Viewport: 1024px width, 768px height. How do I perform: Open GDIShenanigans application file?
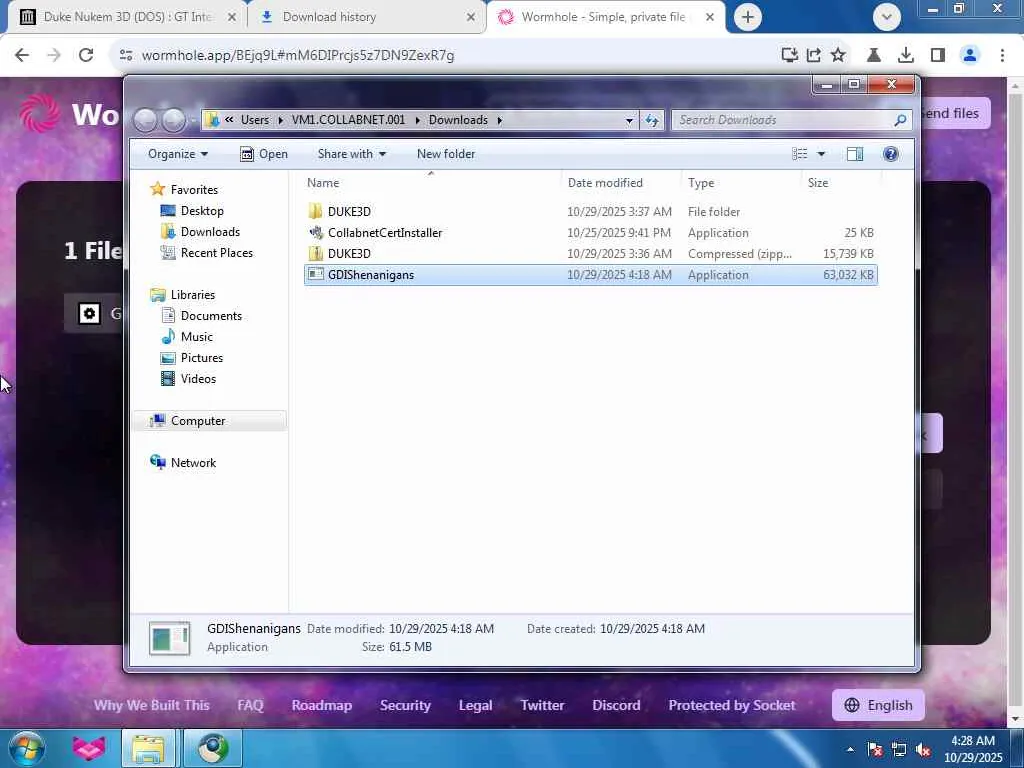(590, 275)
